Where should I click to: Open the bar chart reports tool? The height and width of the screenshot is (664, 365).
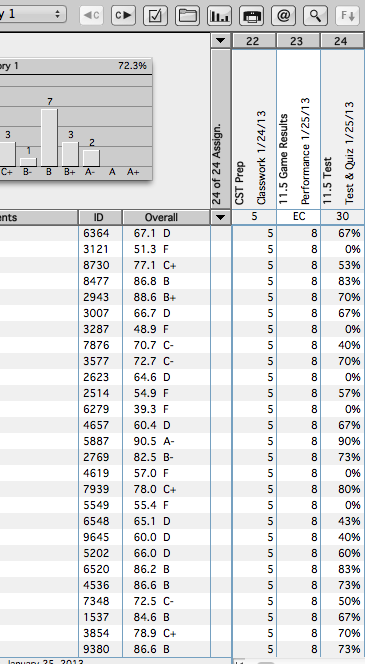pyautogui.click(x=219, y=16)
